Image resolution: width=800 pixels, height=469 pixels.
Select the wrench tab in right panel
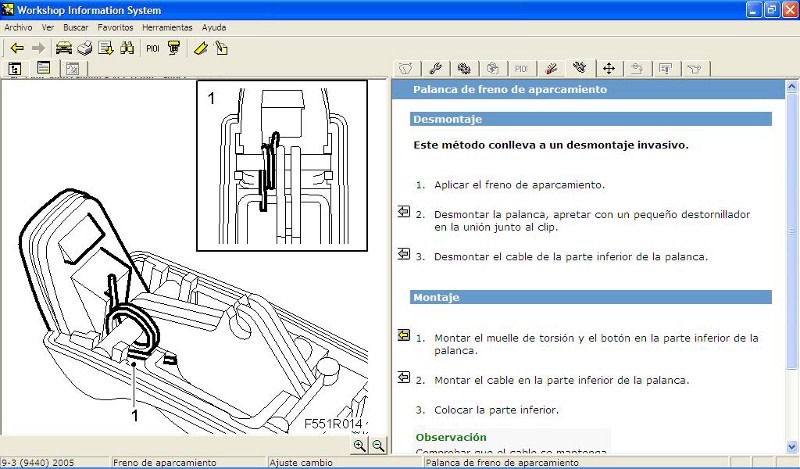435,68
